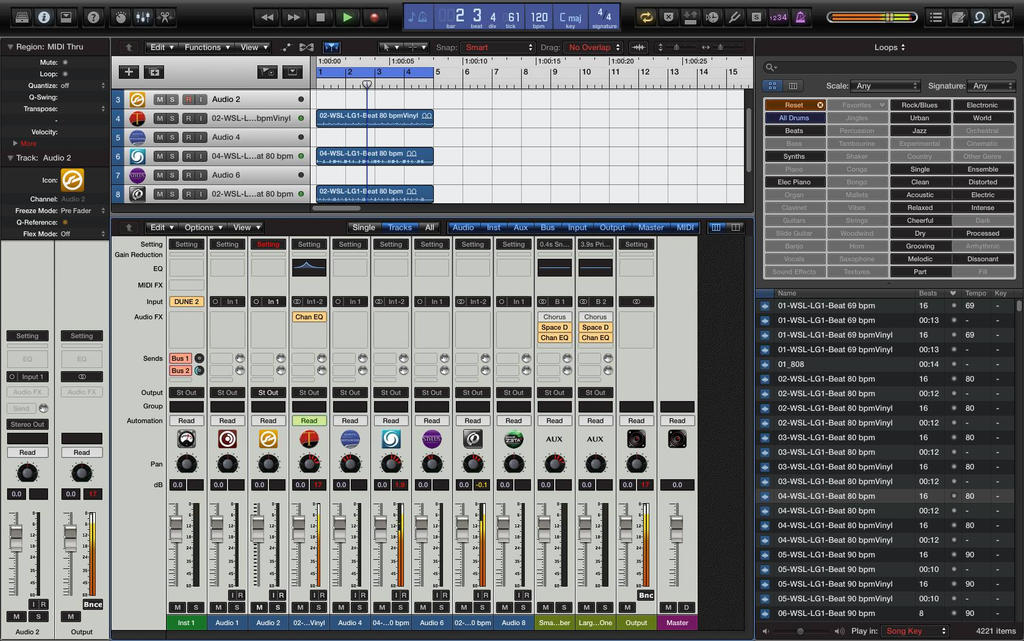Toggle the Cycle mode button
Screen dimensions: 1024x641
pos(646,18)
